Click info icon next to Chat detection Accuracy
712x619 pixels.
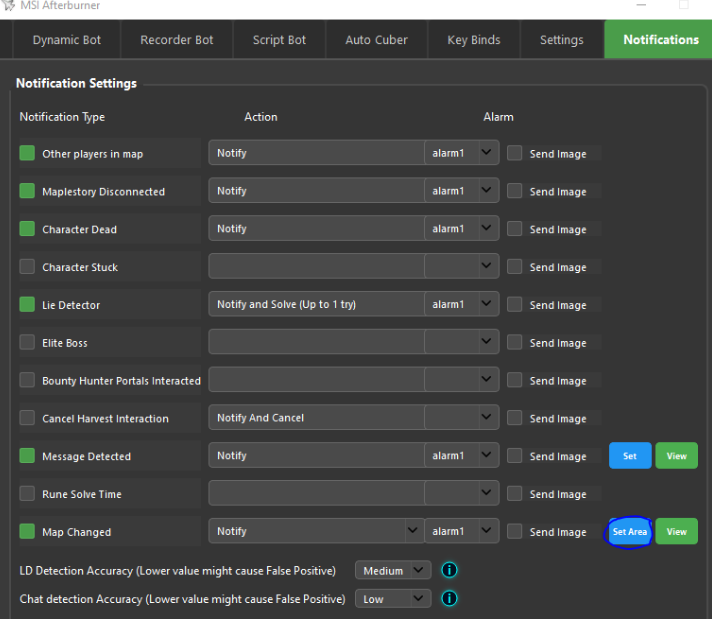pos(449,598)
